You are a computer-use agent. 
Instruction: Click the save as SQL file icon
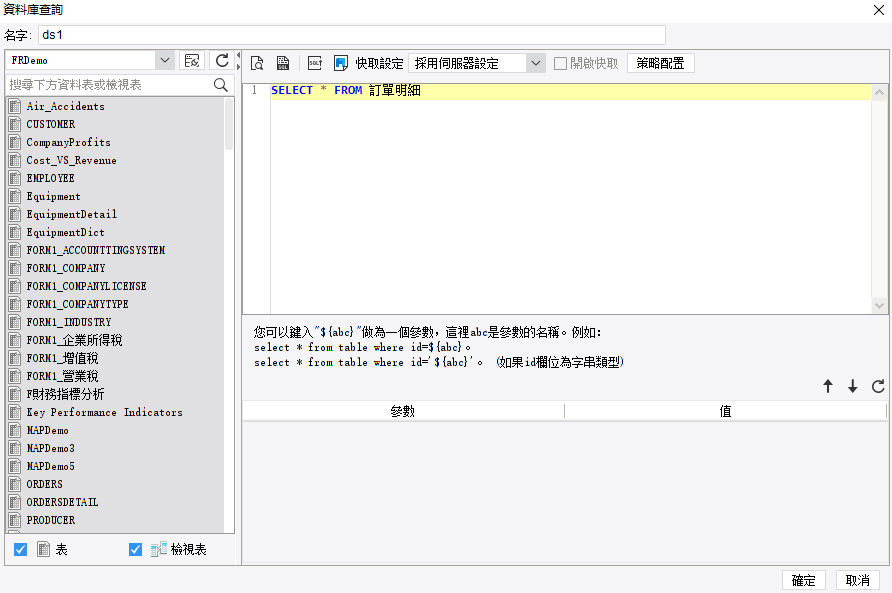(x=283, y=63)
